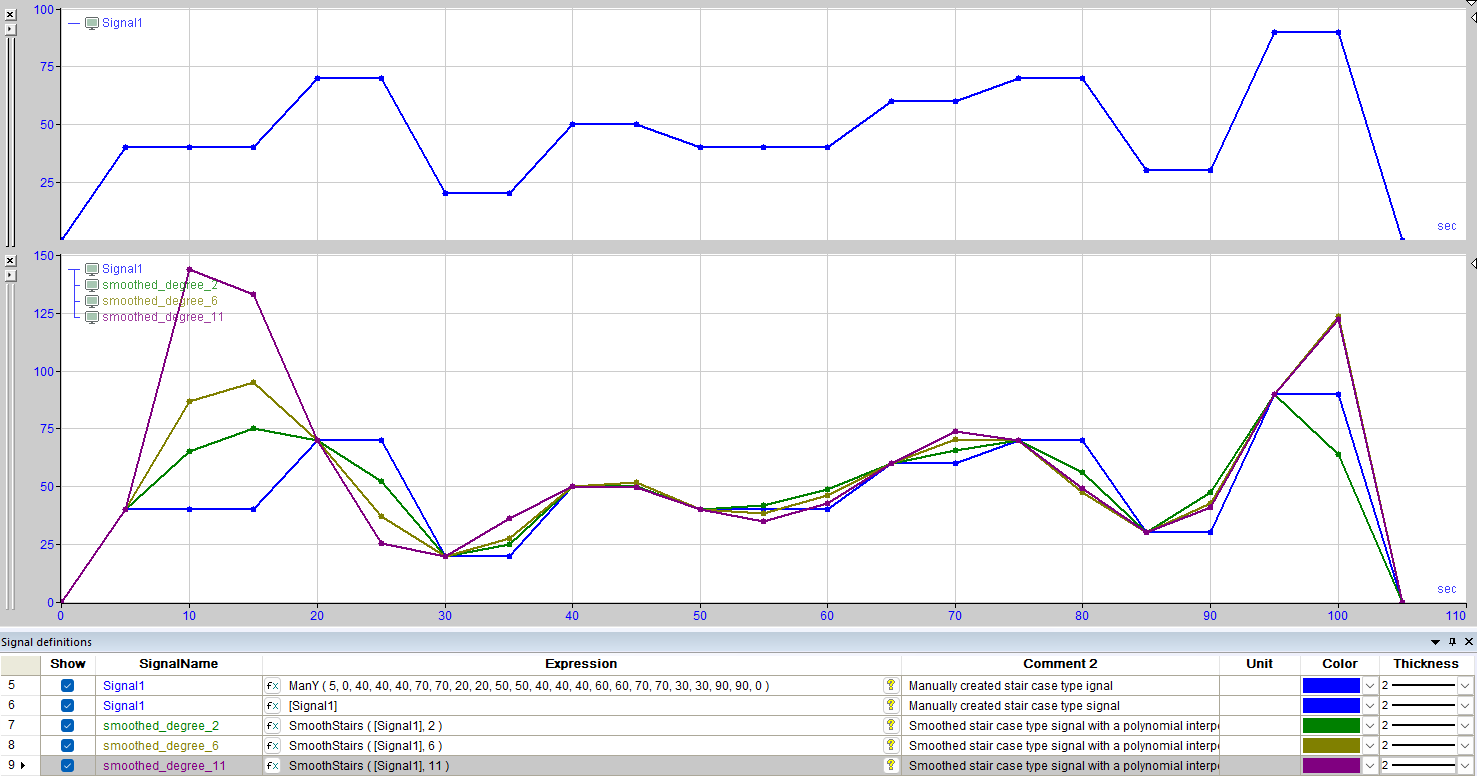Open the fx editor for SmoothStairs degree 11
Viewport: 1477px width, 776px height.
[x=273, y=766]
